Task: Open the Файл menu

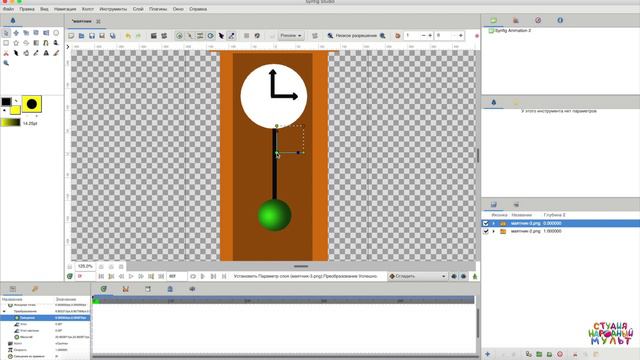Action: click(x=8, y=9)
